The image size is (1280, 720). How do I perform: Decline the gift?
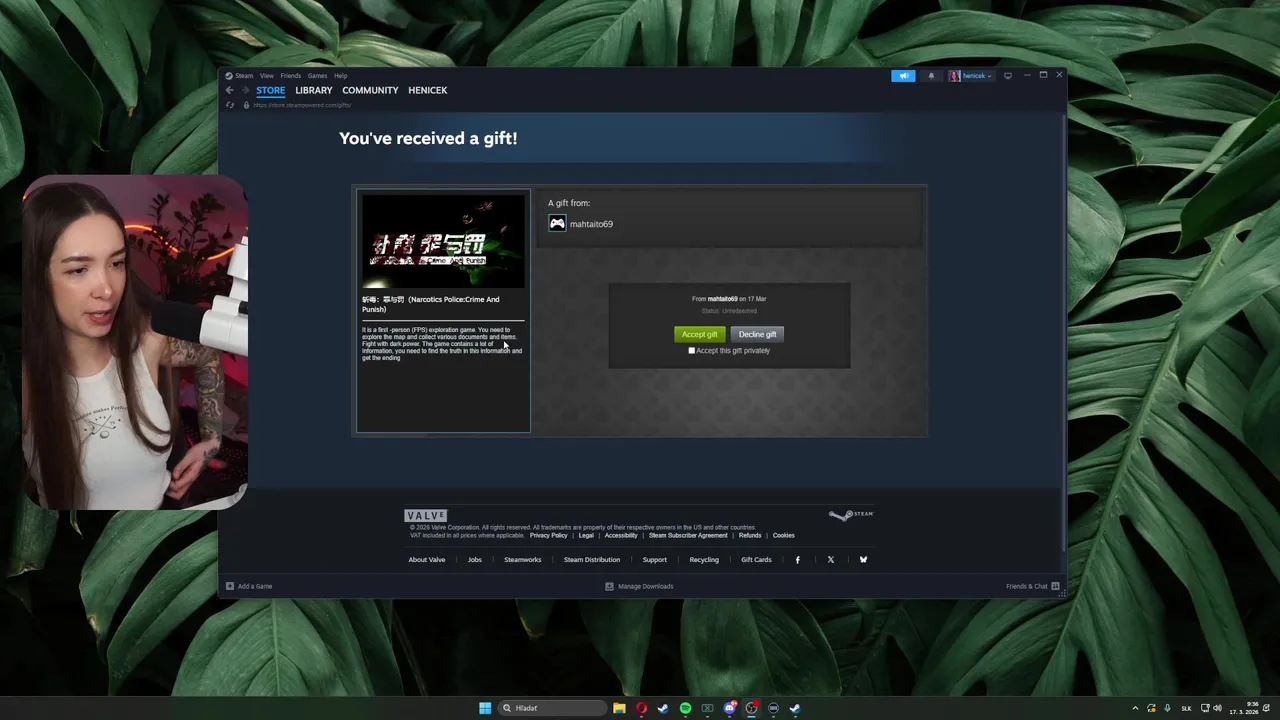point(757,334)
